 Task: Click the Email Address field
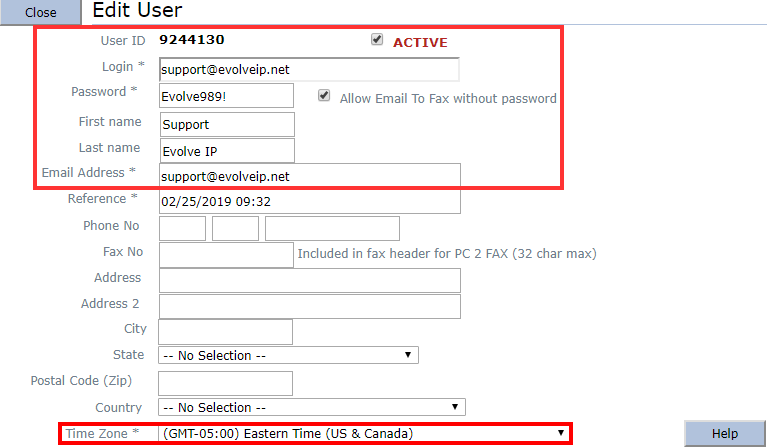tap(309, 176)
